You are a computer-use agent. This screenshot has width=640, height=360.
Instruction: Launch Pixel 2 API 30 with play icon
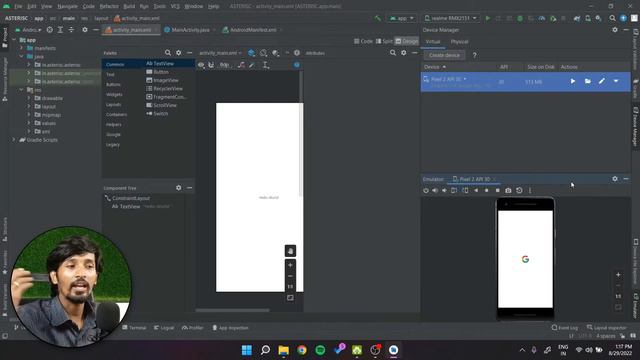pos(573,81)
